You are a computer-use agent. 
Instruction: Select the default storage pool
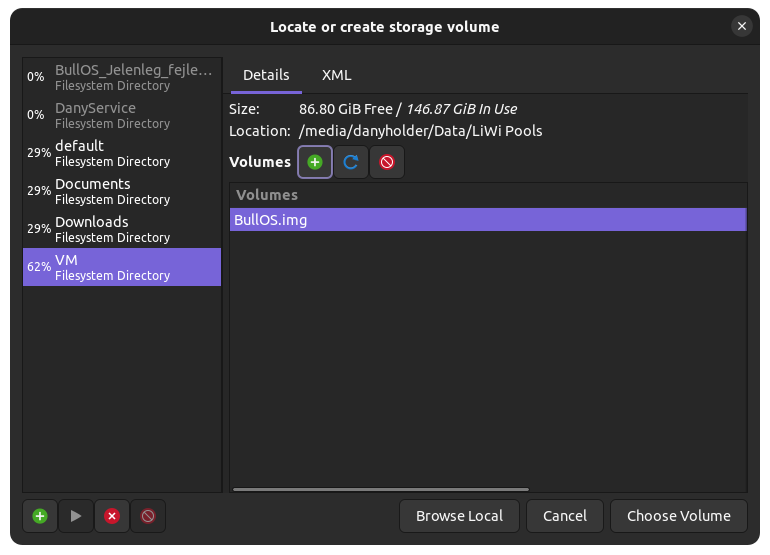(122, 153)
